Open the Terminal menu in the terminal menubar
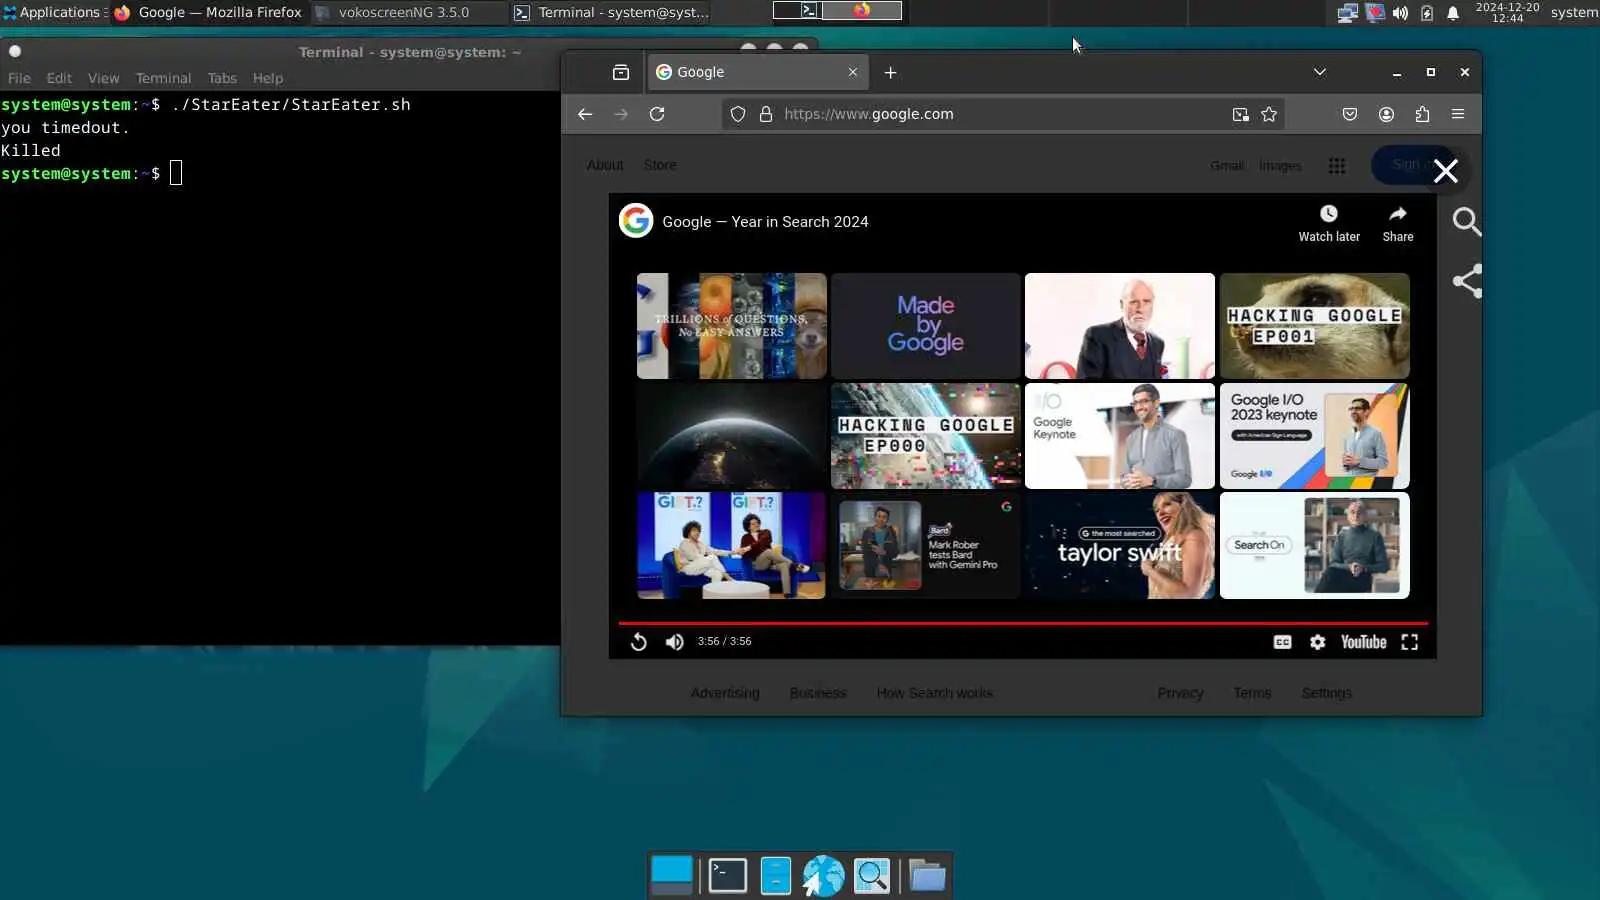This screenshot has width=1600, height=900. point(163,78)
